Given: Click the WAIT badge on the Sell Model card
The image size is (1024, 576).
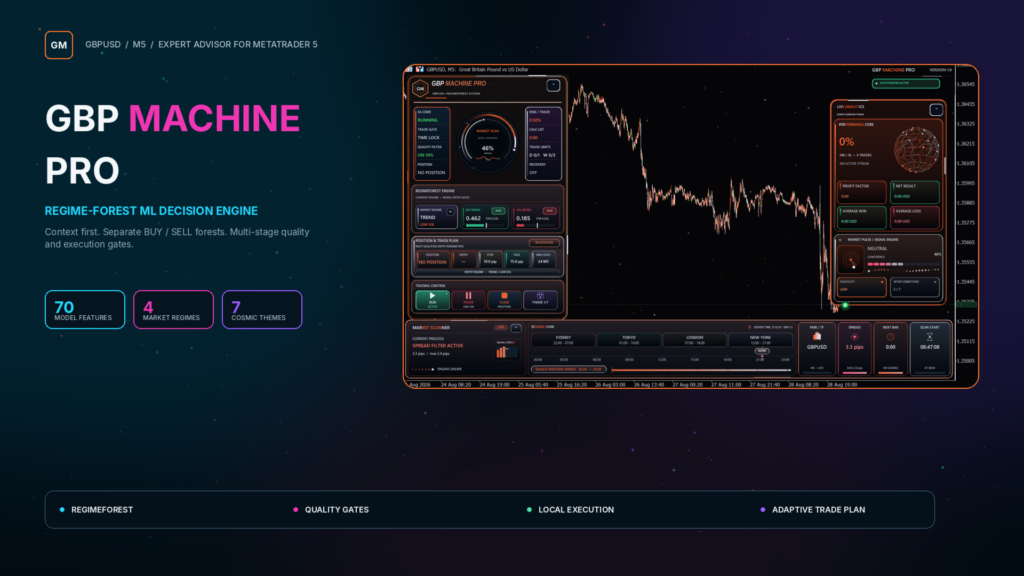Looking at the screenshot, I should (550, 211).
